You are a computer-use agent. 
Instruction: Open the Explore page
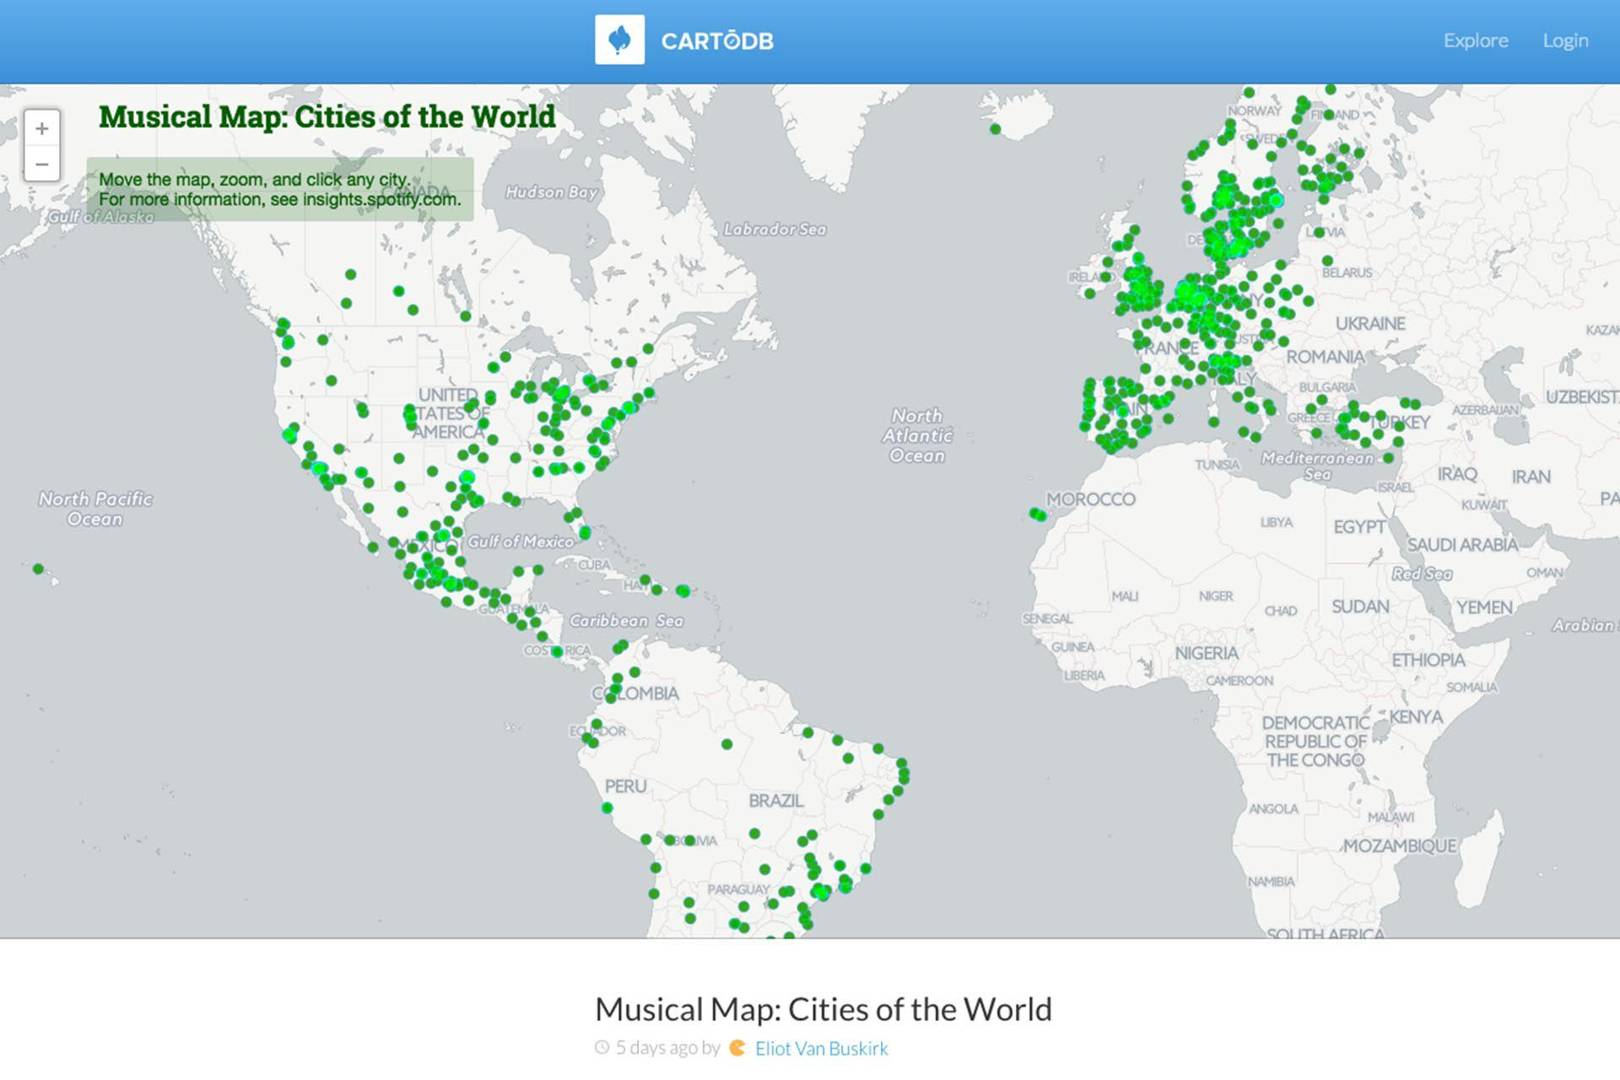[1475, 40]
